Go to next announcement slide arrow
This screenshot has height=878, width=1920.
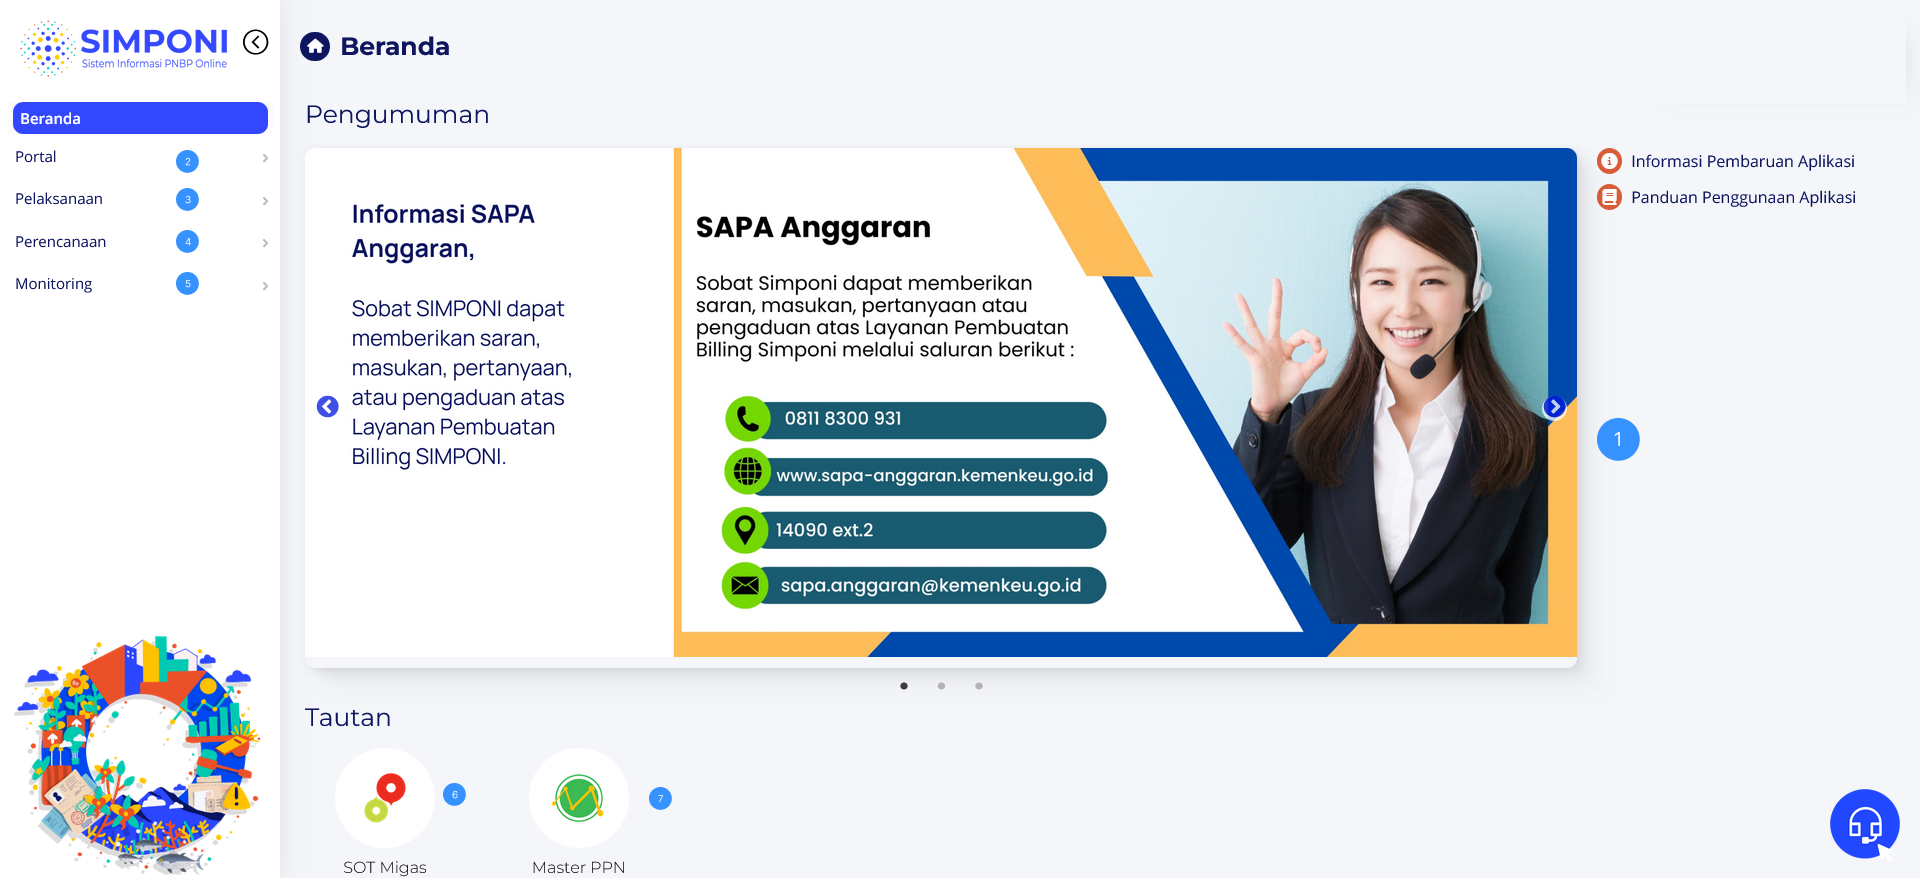[1554, 406]
